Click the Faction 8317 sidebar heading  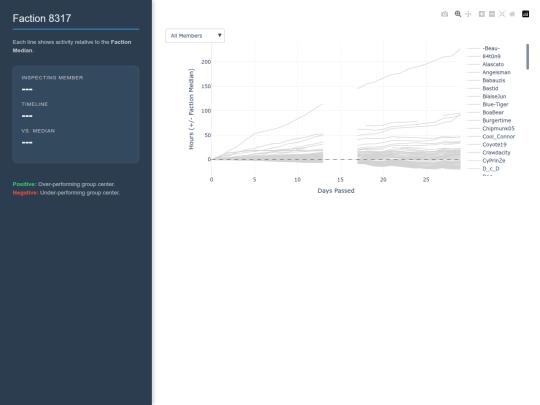point(42,18)
